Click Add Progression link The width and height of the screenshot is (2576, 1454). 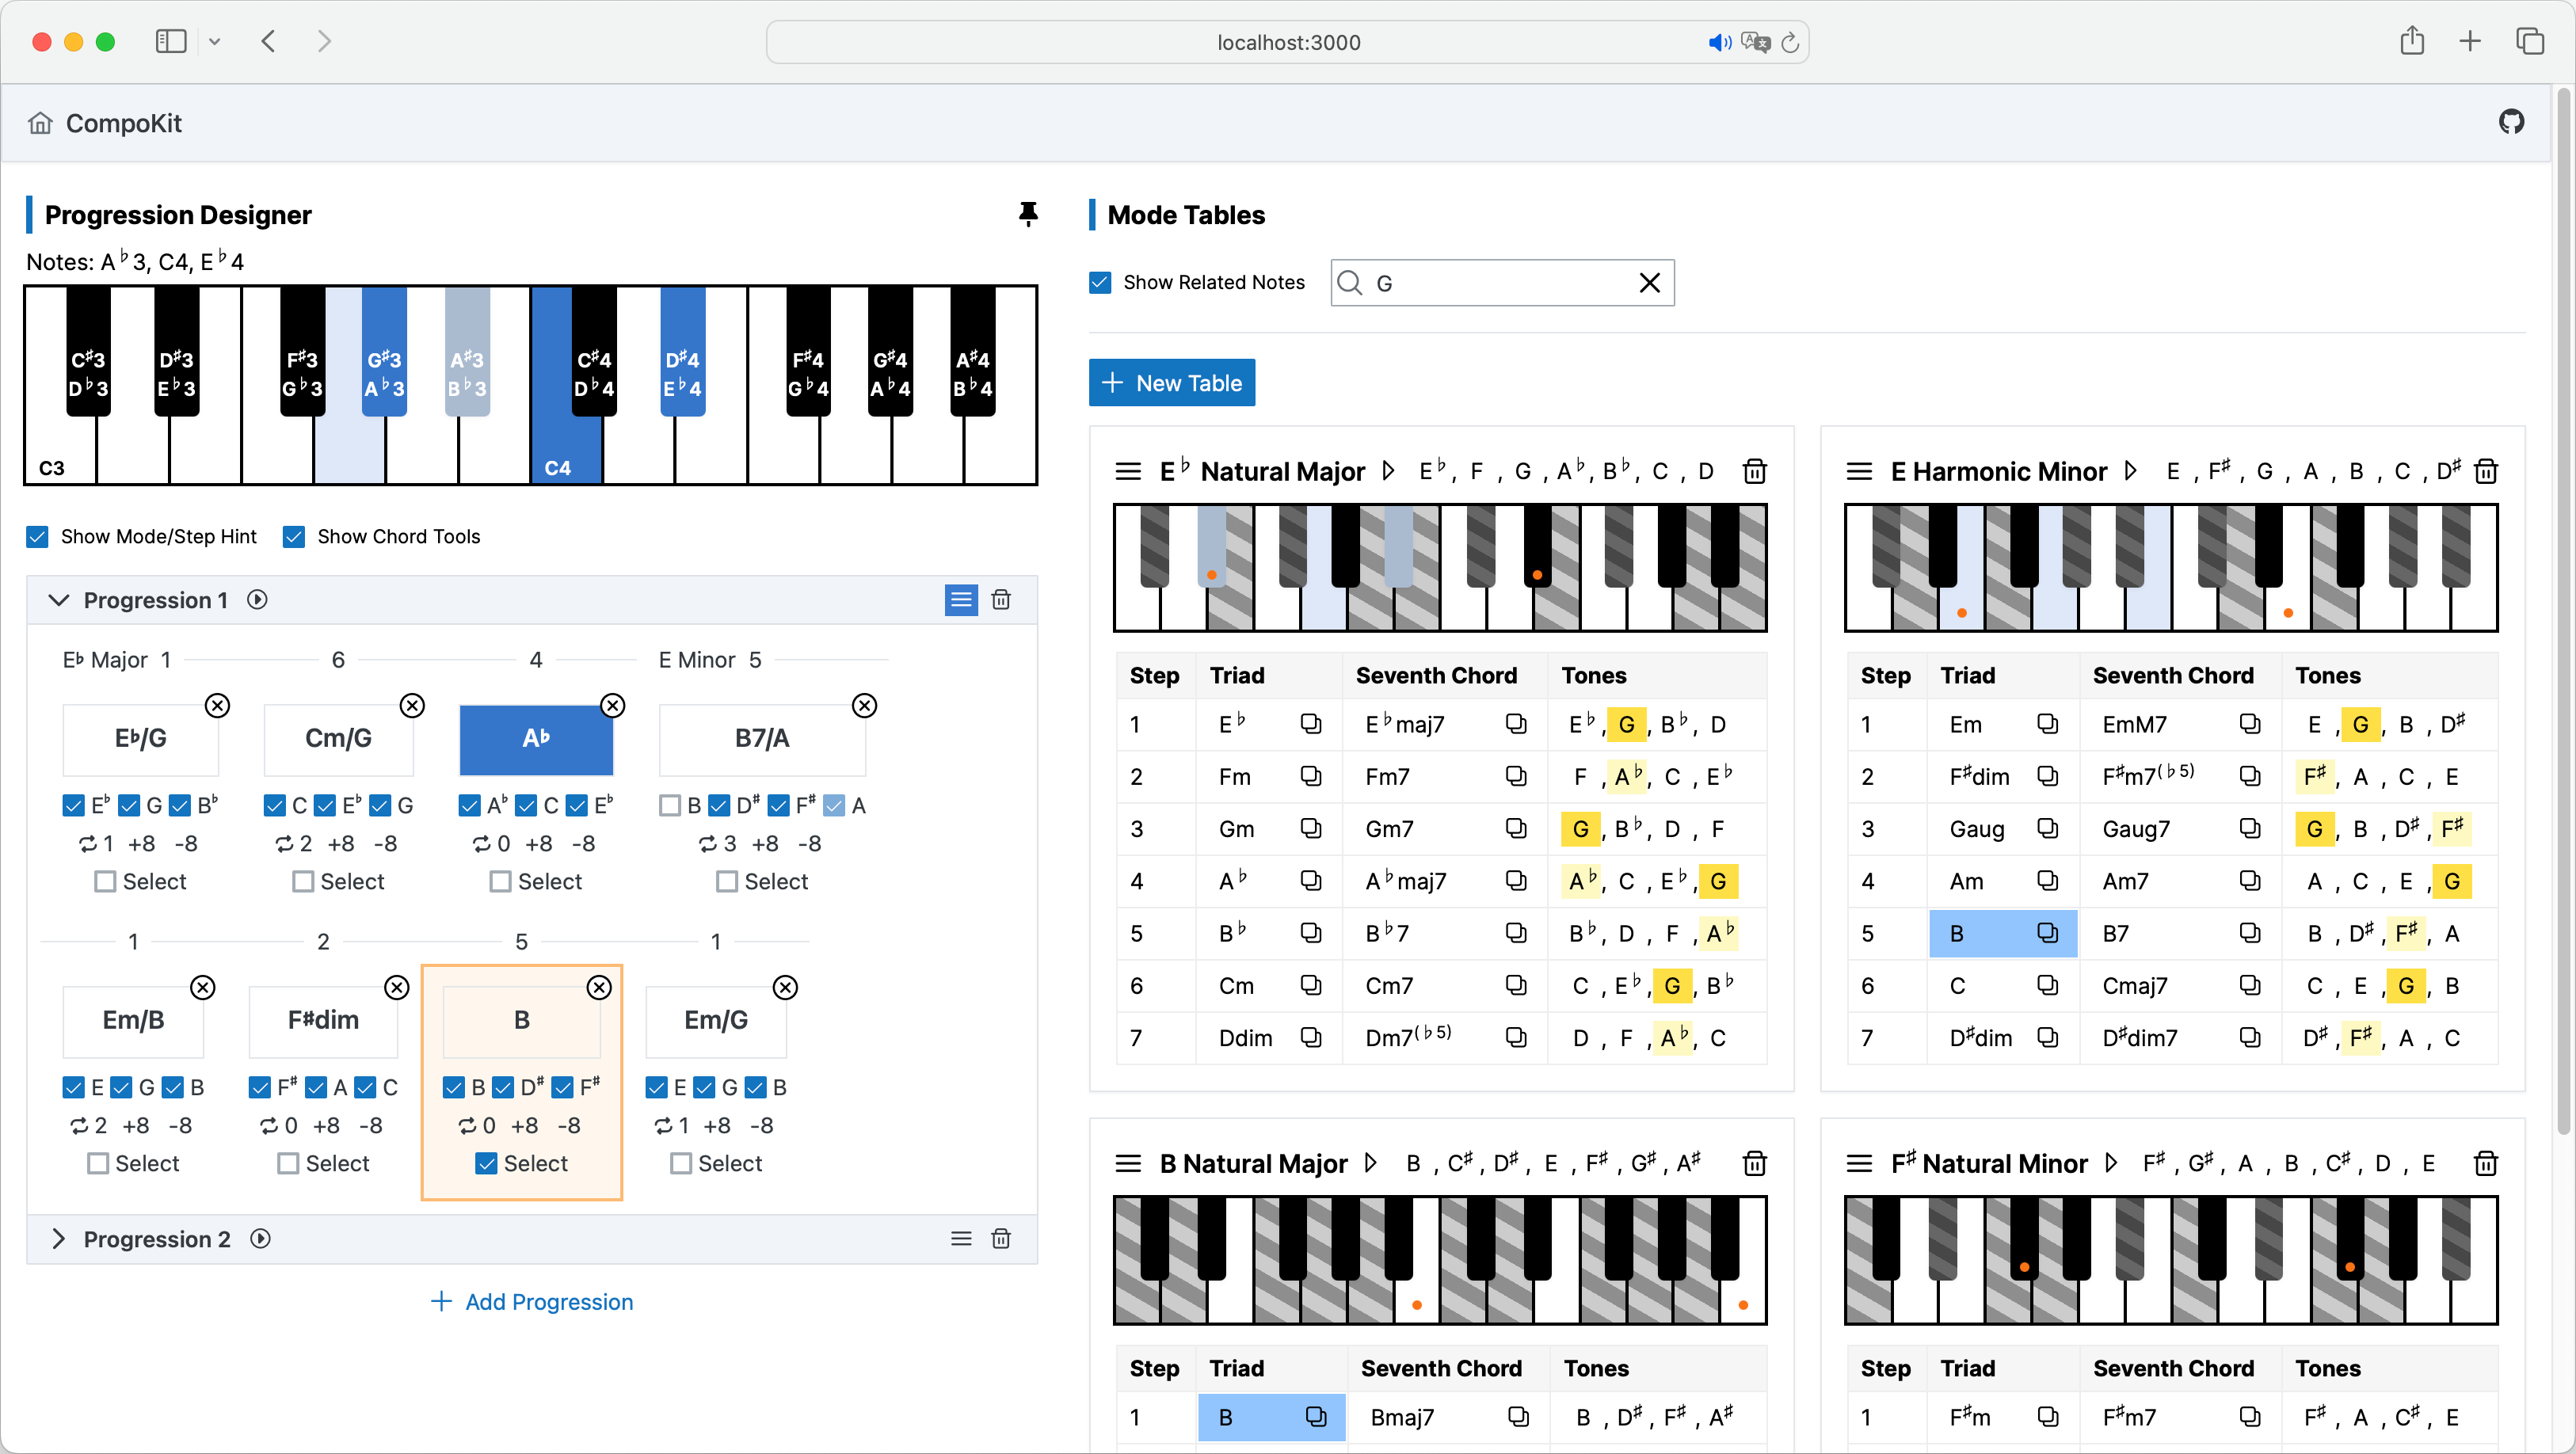click(x=531, y=1302)
